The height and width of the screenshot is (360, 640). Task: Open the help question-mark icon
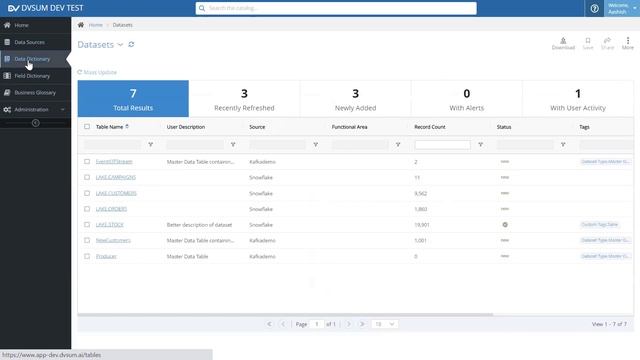click(x=594, y=8)
